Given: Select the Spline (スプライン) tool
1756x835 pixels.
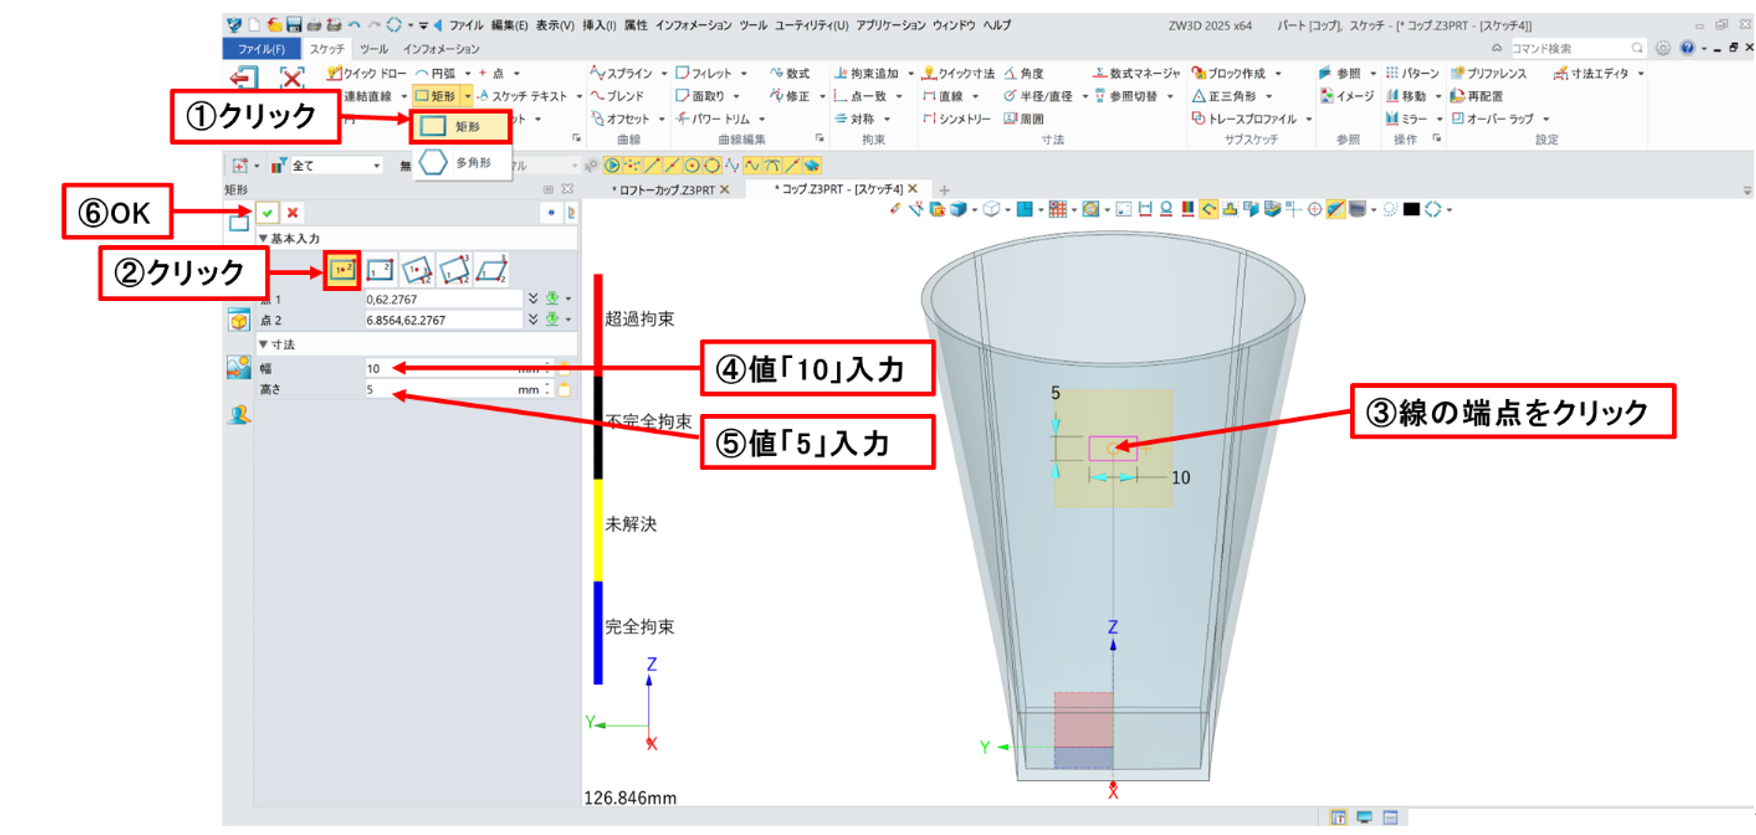Looking at the screenshot, I should tap(621, 73).
